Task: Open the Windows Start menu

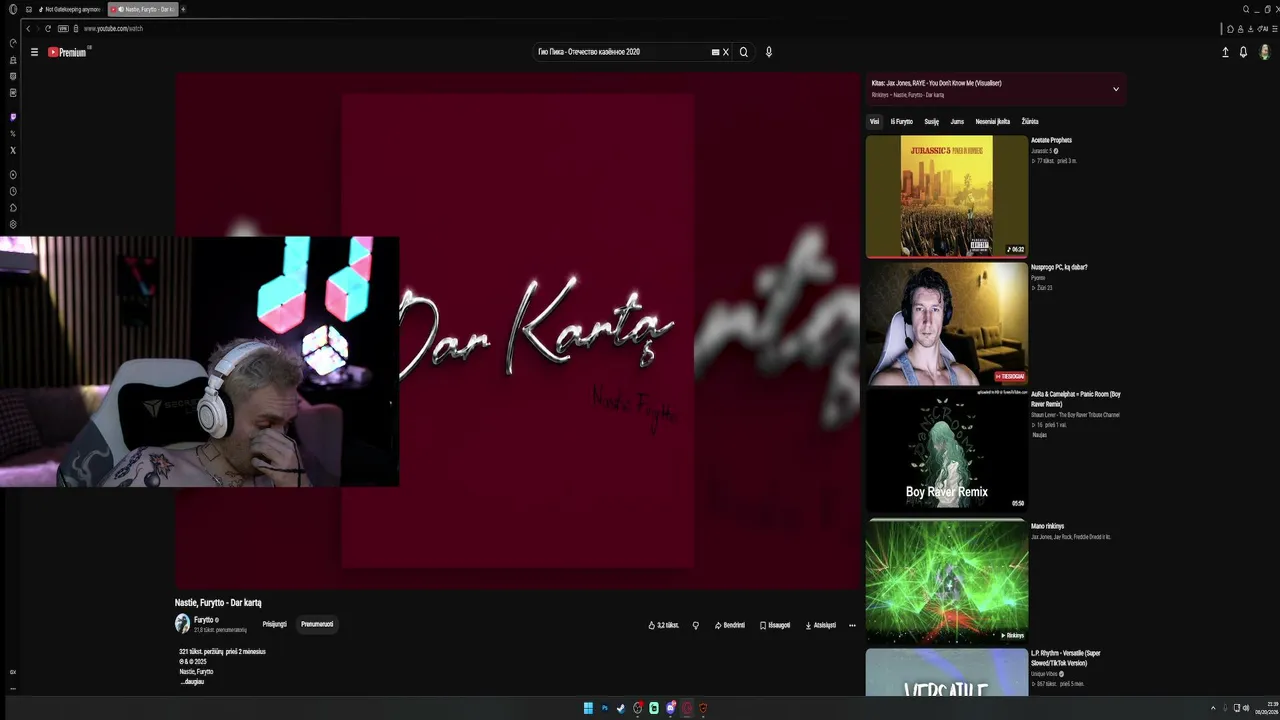Action: [x=588, y=708]
